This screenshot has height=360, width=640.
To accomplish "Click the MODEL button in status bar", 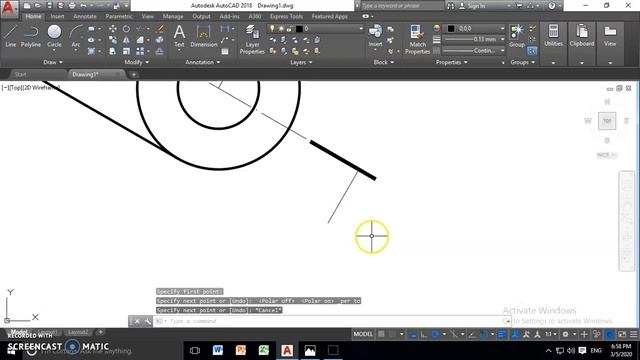I will pos(363,334).
